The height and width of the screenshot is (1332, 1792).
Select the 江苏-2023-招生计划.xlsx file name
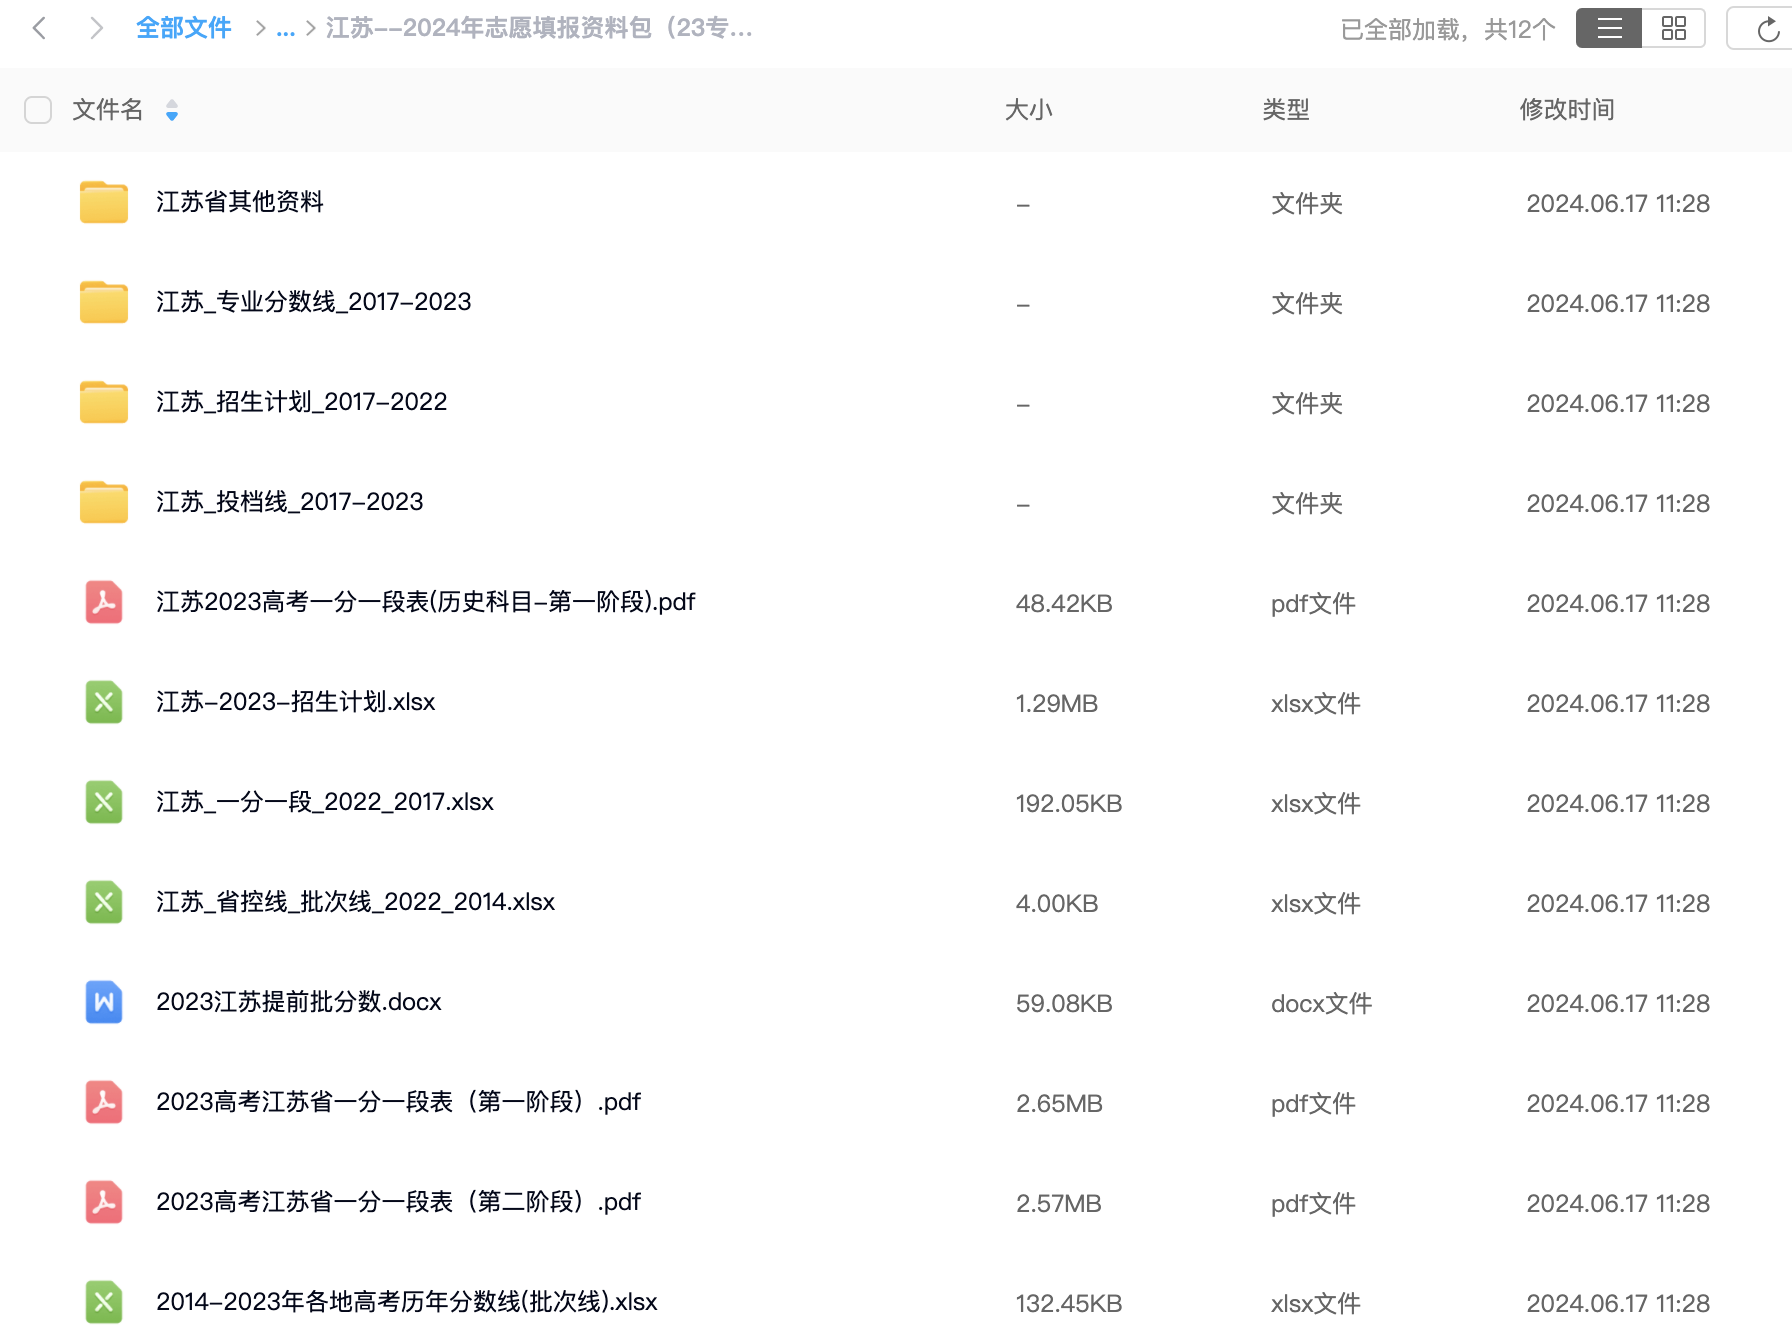click(296, 702)
